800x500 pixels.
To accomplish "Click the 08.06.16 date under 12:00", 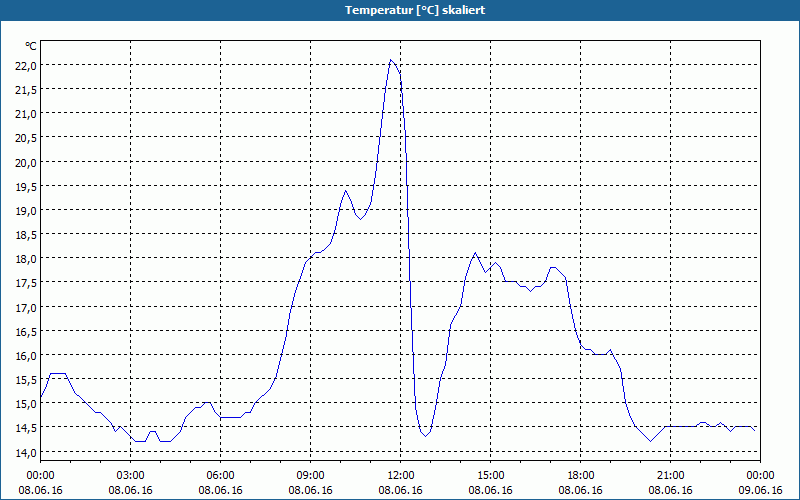I will tap(401, 490).
